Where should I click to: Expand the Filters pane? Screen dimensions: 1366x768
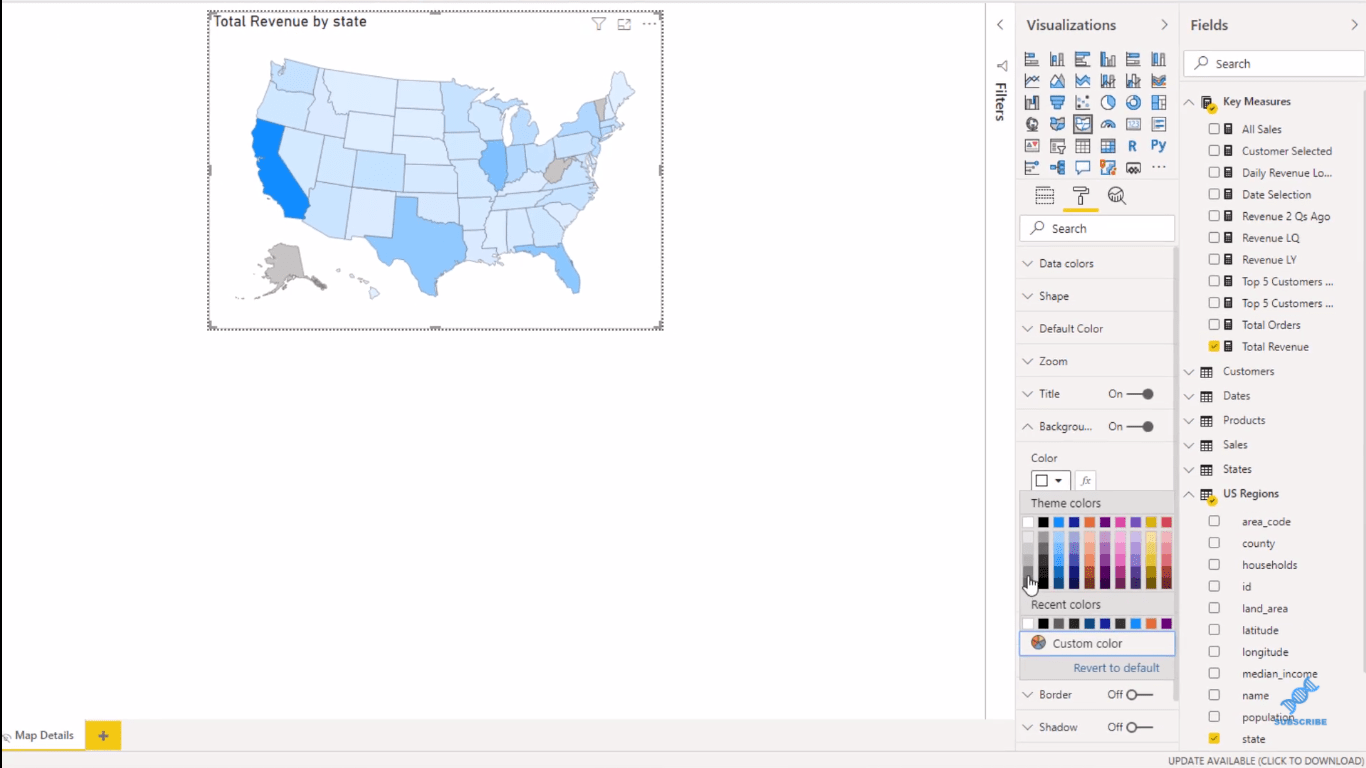(1000, 25)
